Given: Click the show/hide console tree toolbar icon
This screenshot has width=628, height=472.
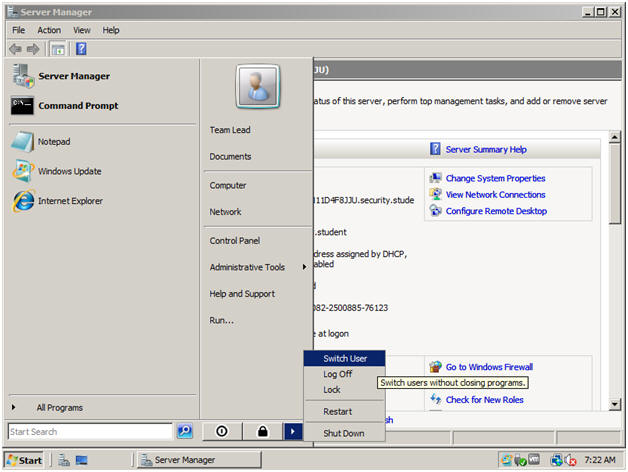Looking at the screenshot, I should [58, 49].
